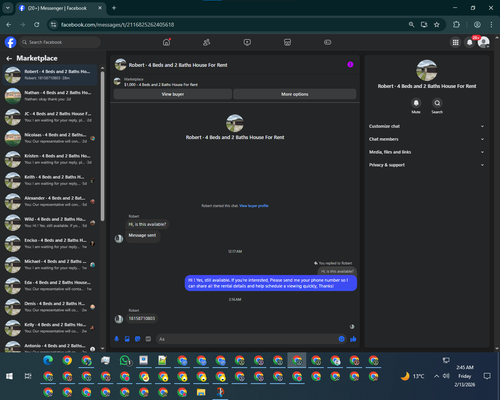500x400 pixels.
Task: Open the emoji picker in message box
Action: tap(341, 339)
